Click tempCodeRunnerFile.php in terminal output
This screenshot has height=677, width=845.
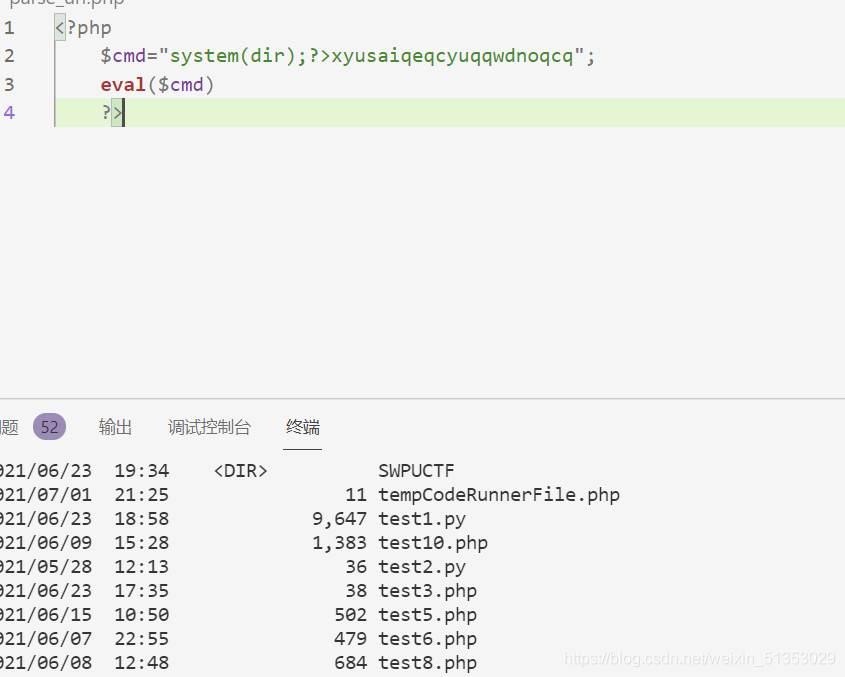pos(498,494)
